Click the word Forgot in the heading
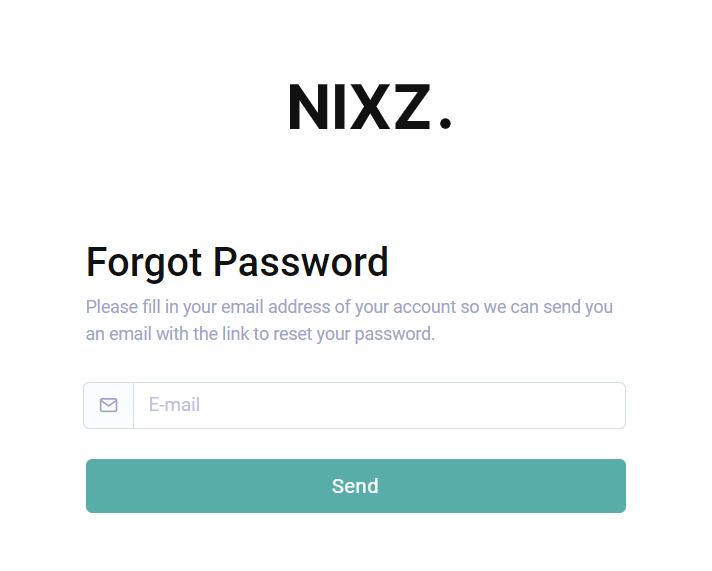Viewport: 712px width, 571px height. click(x=143, y=263)
